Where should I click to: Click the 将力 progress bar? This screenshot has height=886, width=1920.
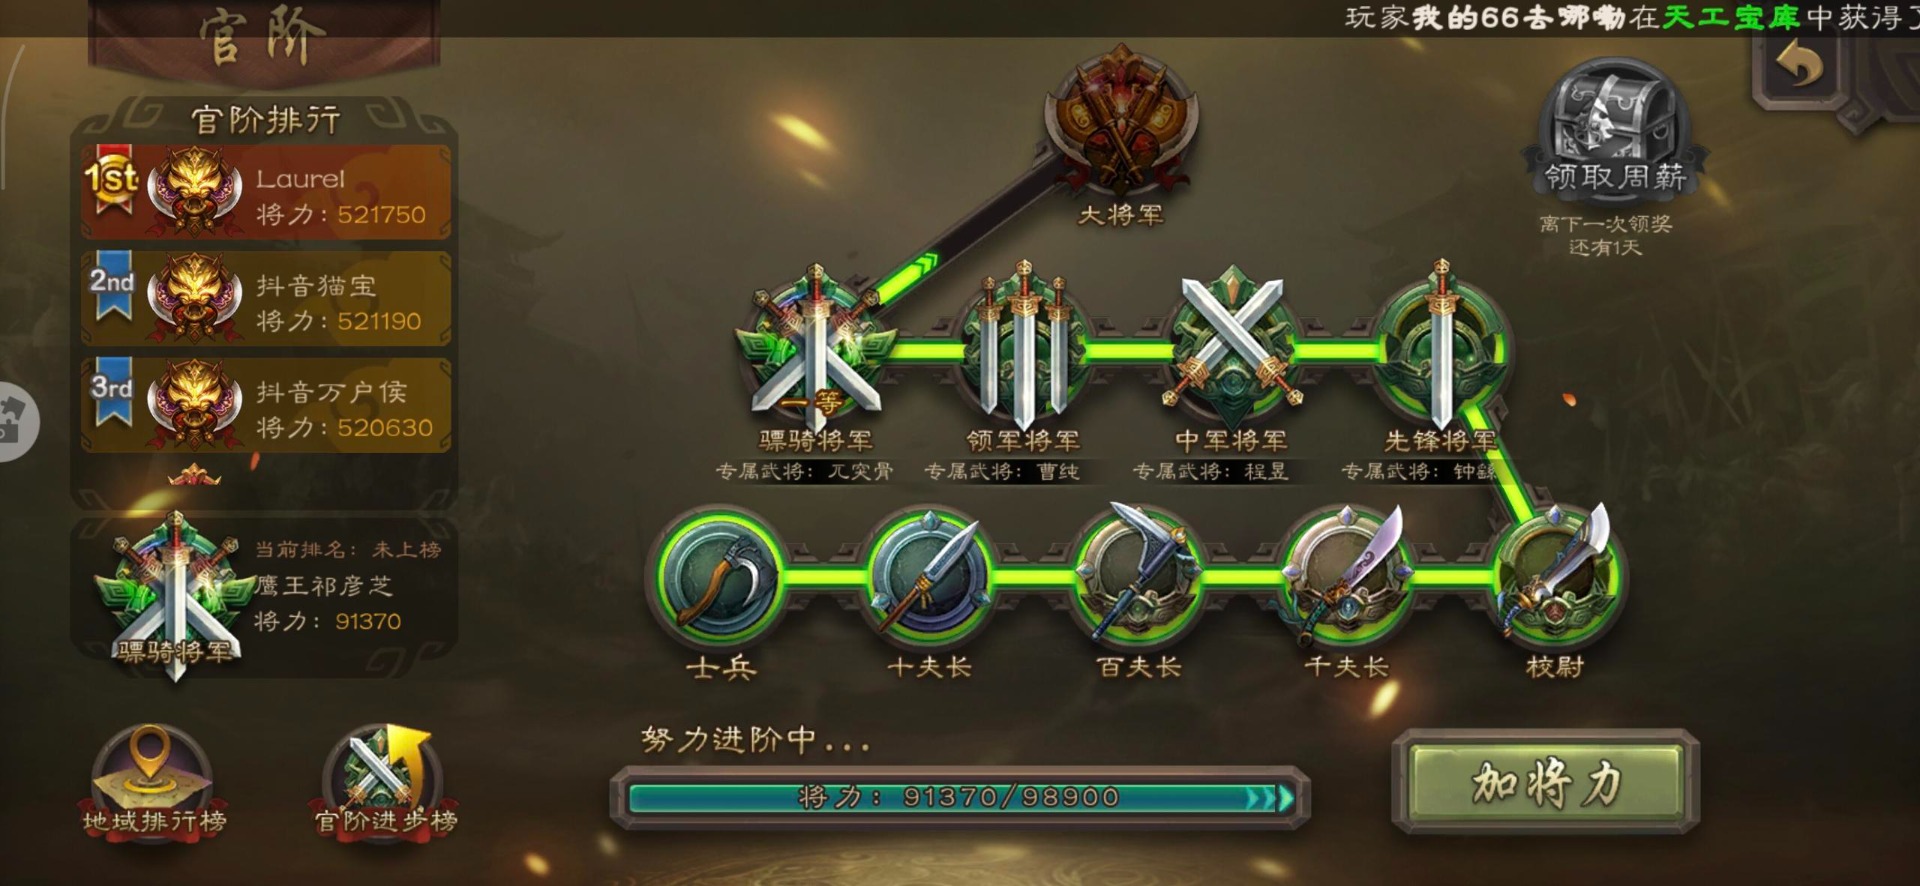pyautogui.click(x=960, y=797)
